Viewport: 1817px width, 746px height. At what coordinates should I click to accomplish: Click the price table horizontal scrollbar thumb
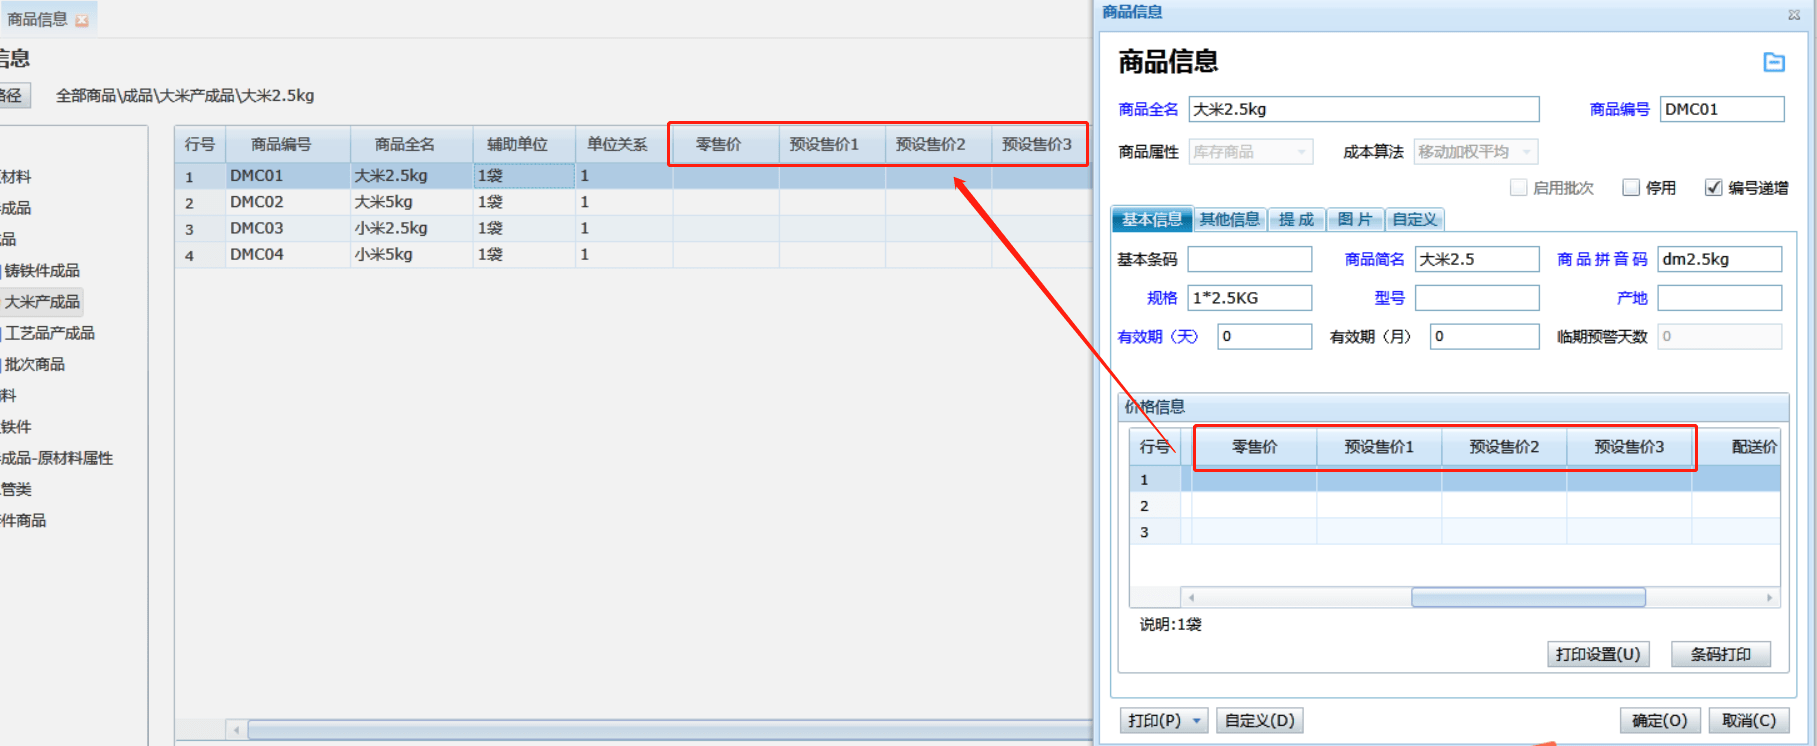pos(1528,598)
